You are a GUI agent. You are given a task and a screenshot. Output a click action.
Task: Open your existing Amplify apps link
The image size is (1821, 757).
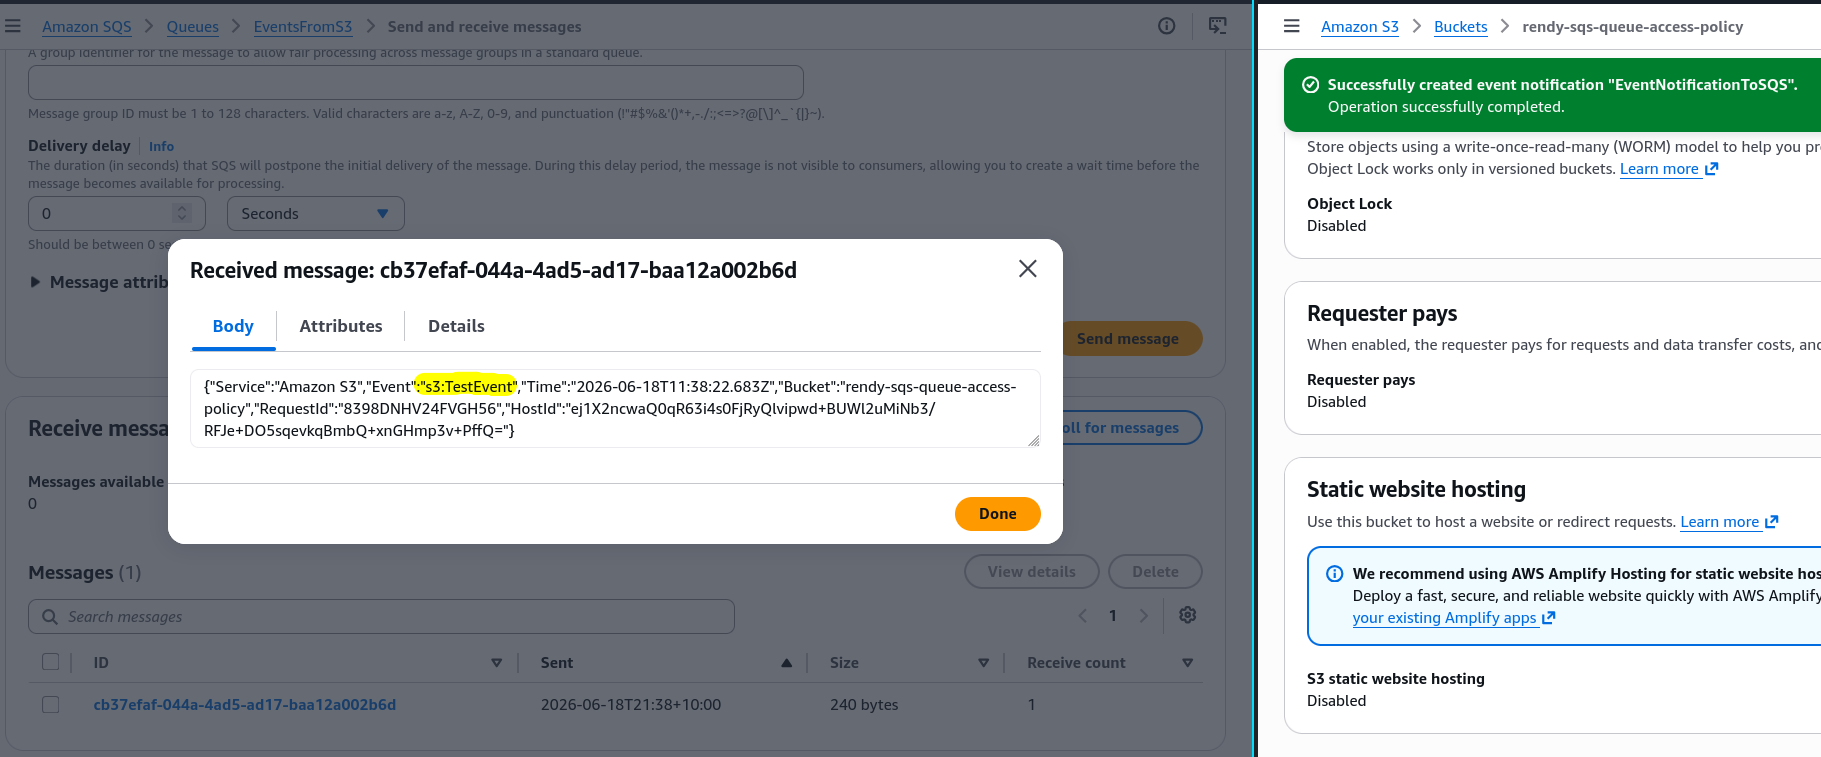point(1444,618)
